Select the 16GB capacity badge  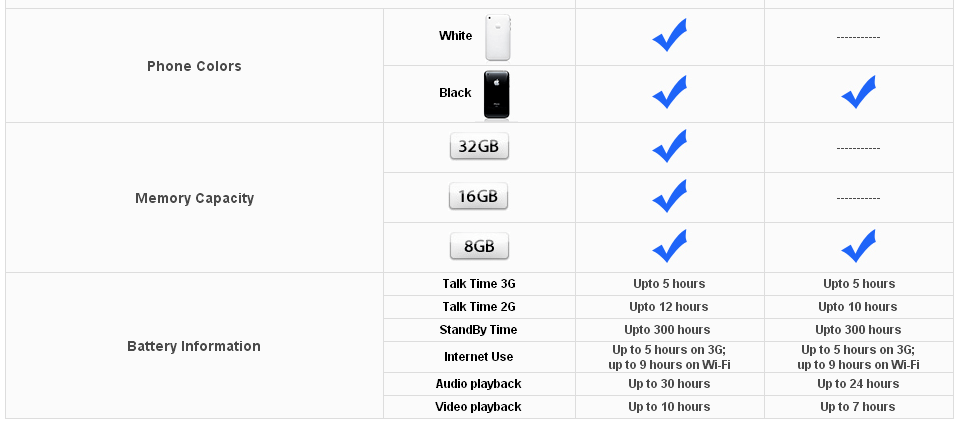[x=479, y=197]
